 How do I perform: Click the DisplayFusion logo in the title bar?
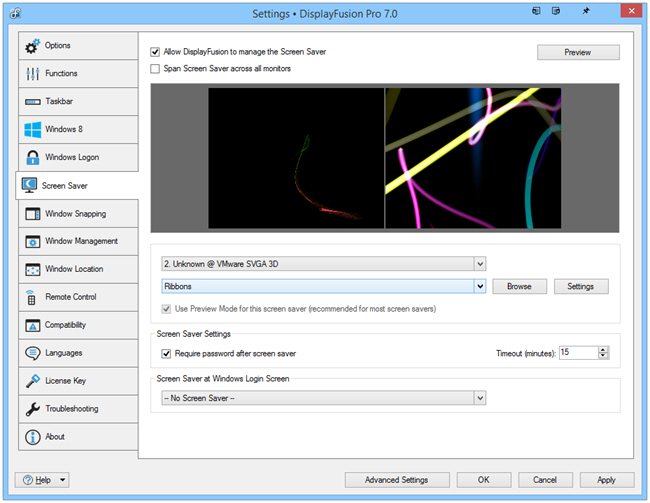click(x=16, y=14)
